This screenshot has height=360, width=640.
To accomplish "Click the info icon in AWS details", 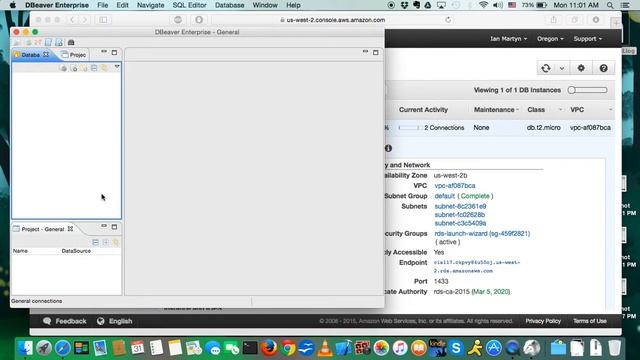I will tap(388, 148).
